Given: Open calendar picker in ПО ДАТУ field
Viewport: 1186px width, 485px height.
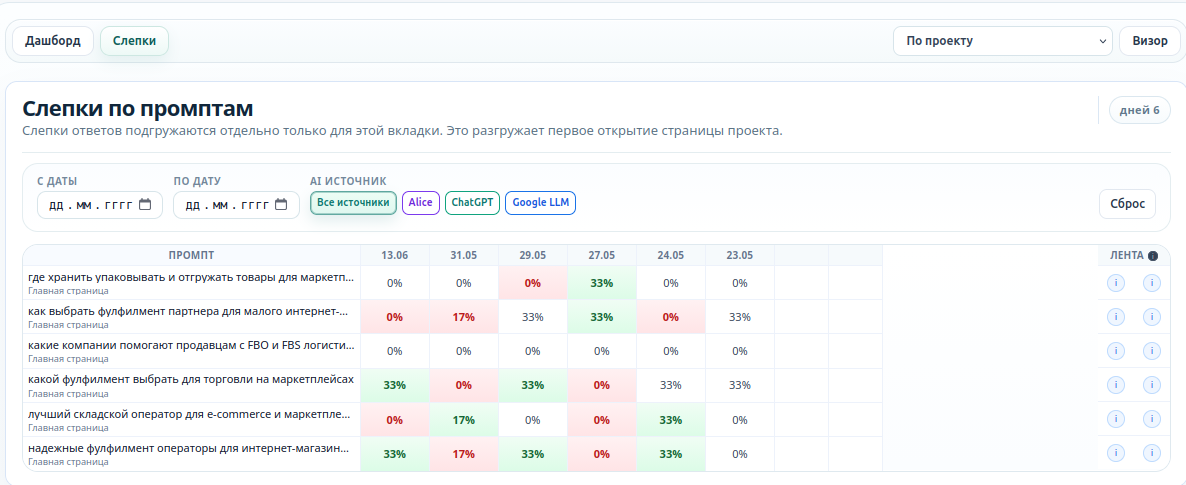Looking at the screenshot, I should click(281, 204).
